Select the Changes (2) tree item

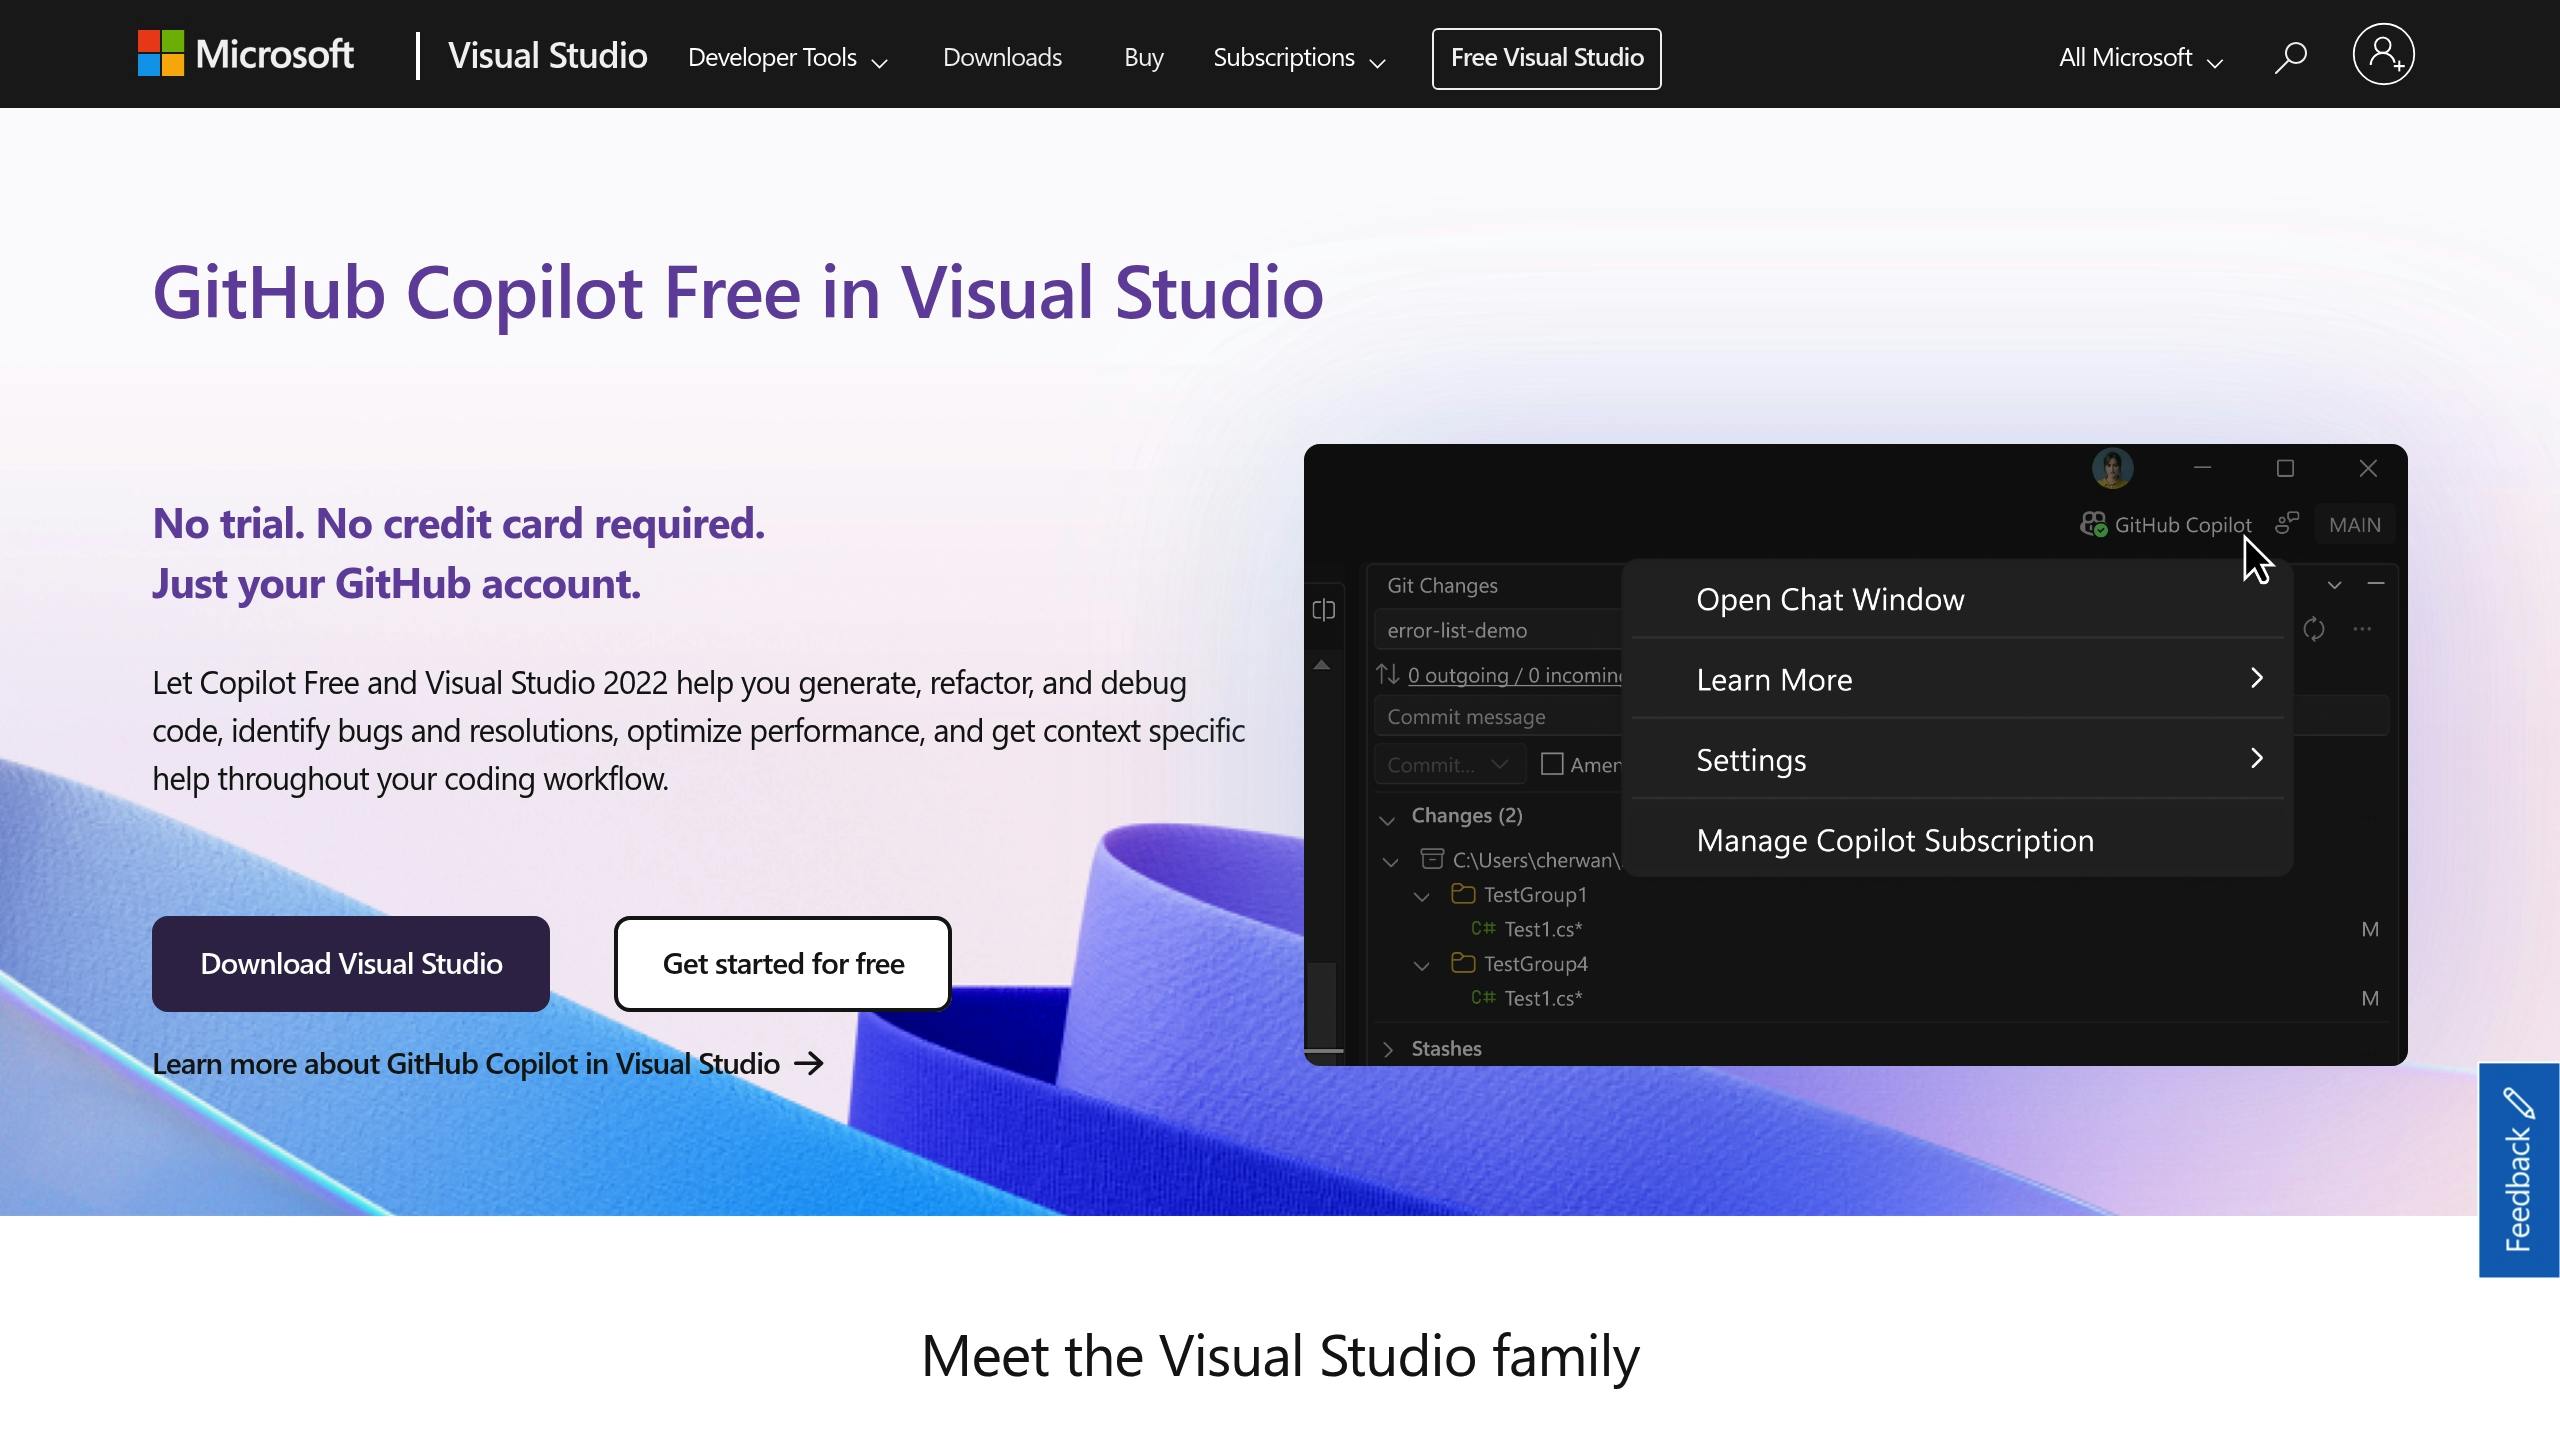(x=1465, y=814)
